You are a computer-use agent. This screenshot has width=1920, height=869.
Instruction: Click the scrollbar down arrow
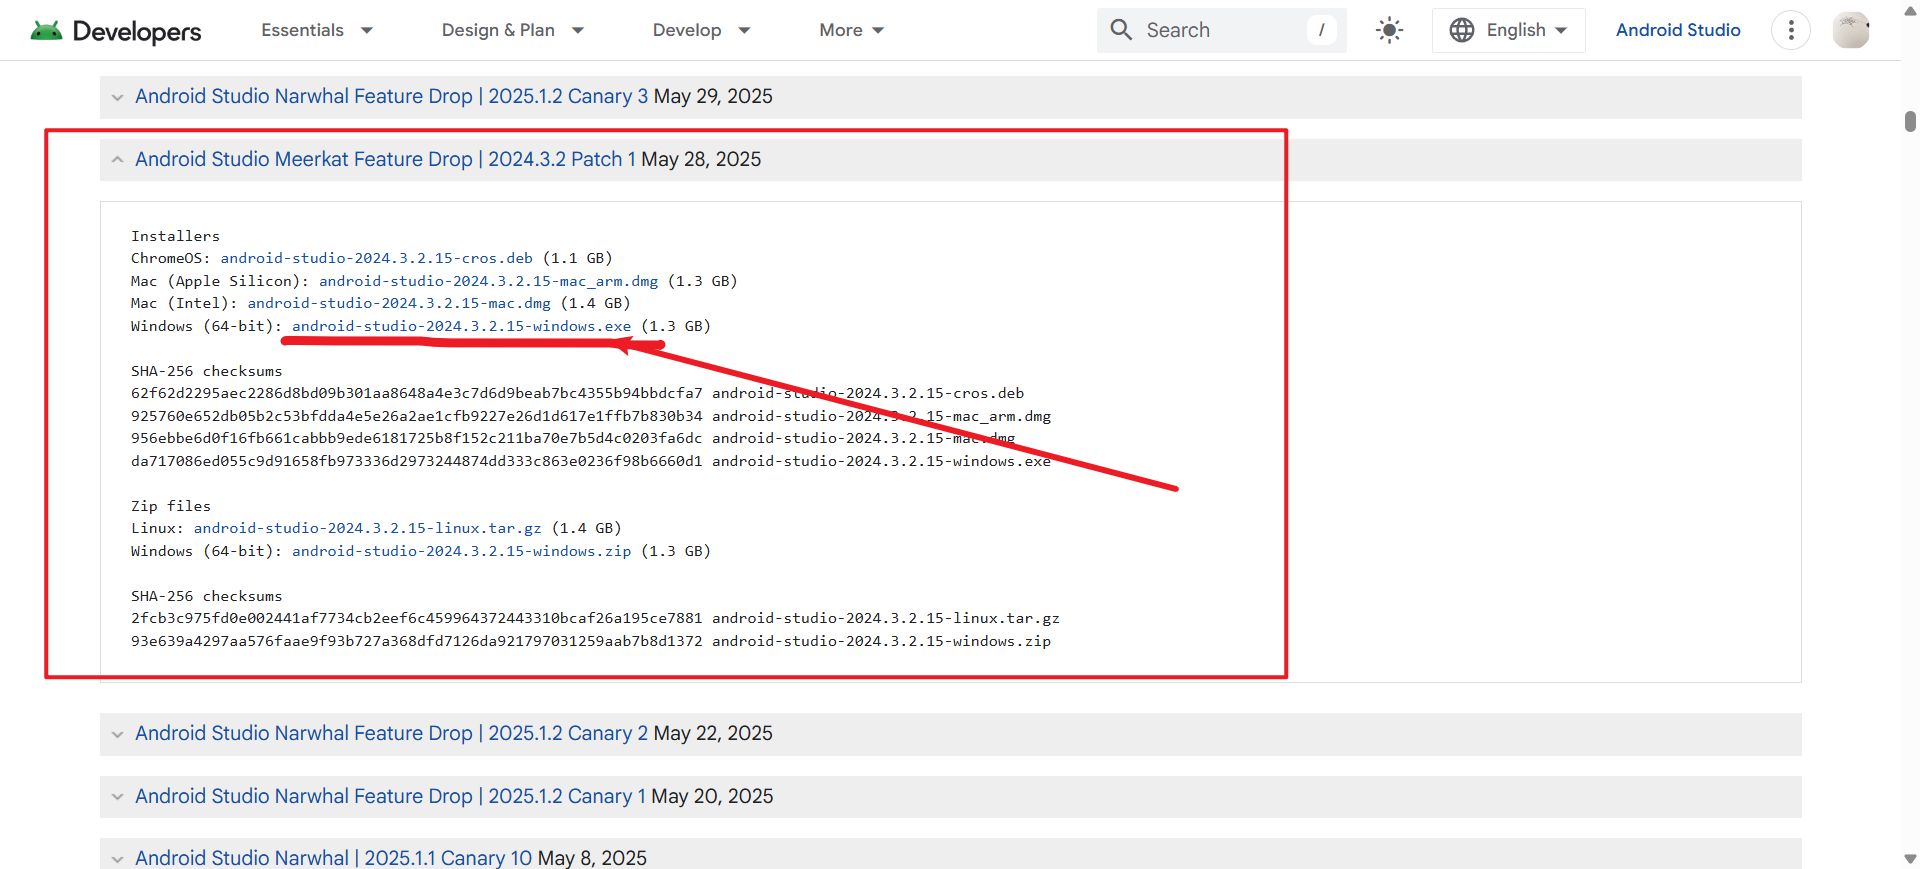(x=1910, y=859)
